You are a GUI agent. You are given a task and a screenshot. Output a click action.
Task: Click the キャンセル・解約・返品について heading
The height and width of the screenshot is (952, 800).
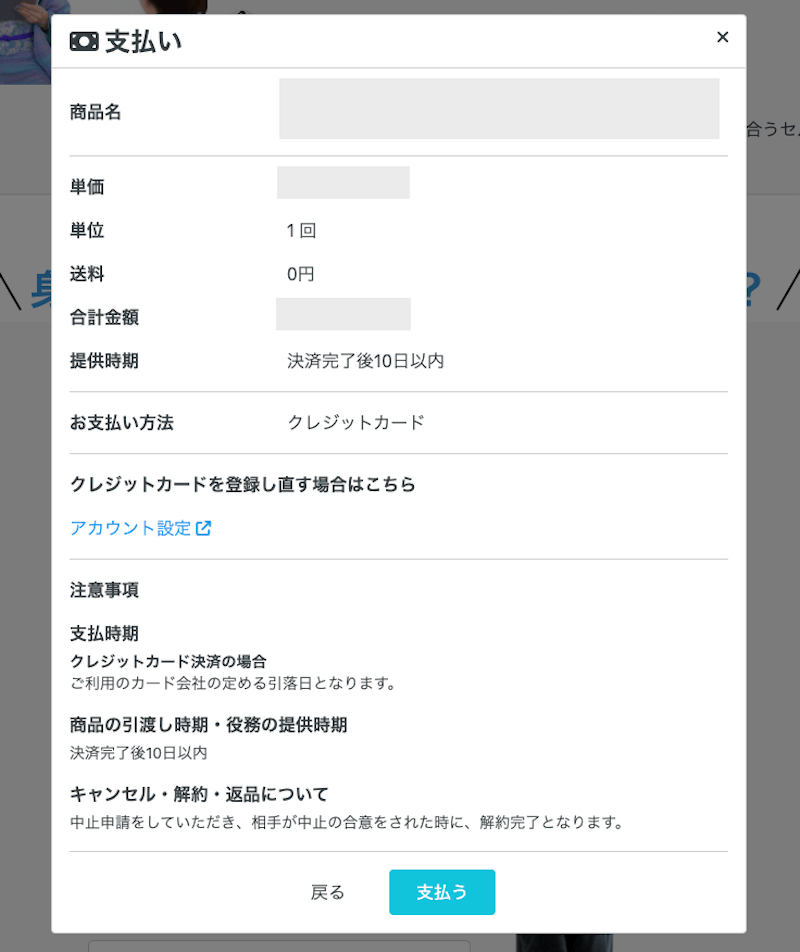[199, 795]
